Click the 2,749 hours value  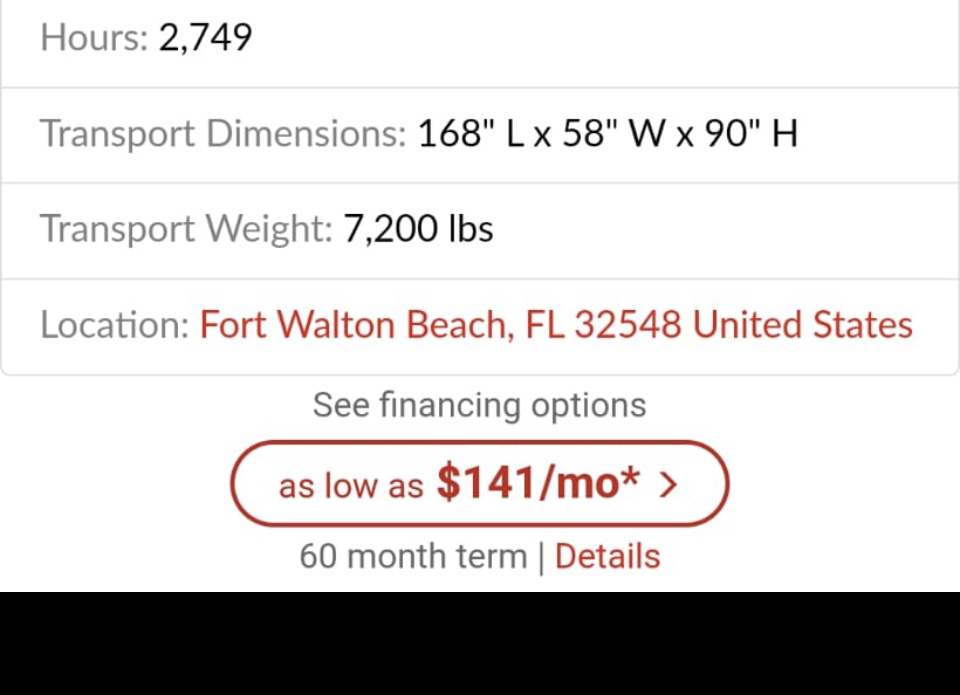205,38
